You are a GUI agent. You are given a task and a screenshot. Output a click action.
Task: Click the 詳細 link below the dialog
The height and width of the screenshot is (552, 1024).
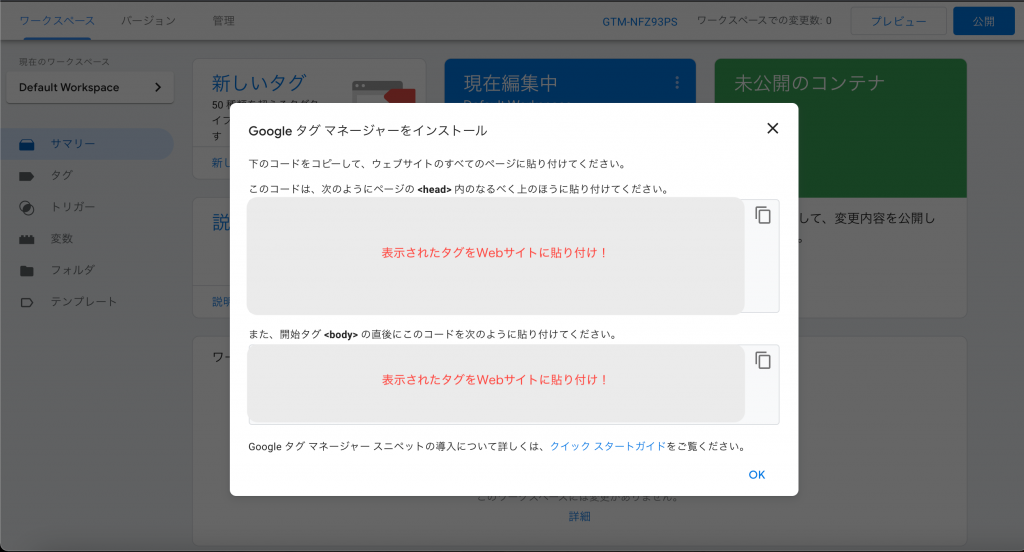tap(579, 516)
